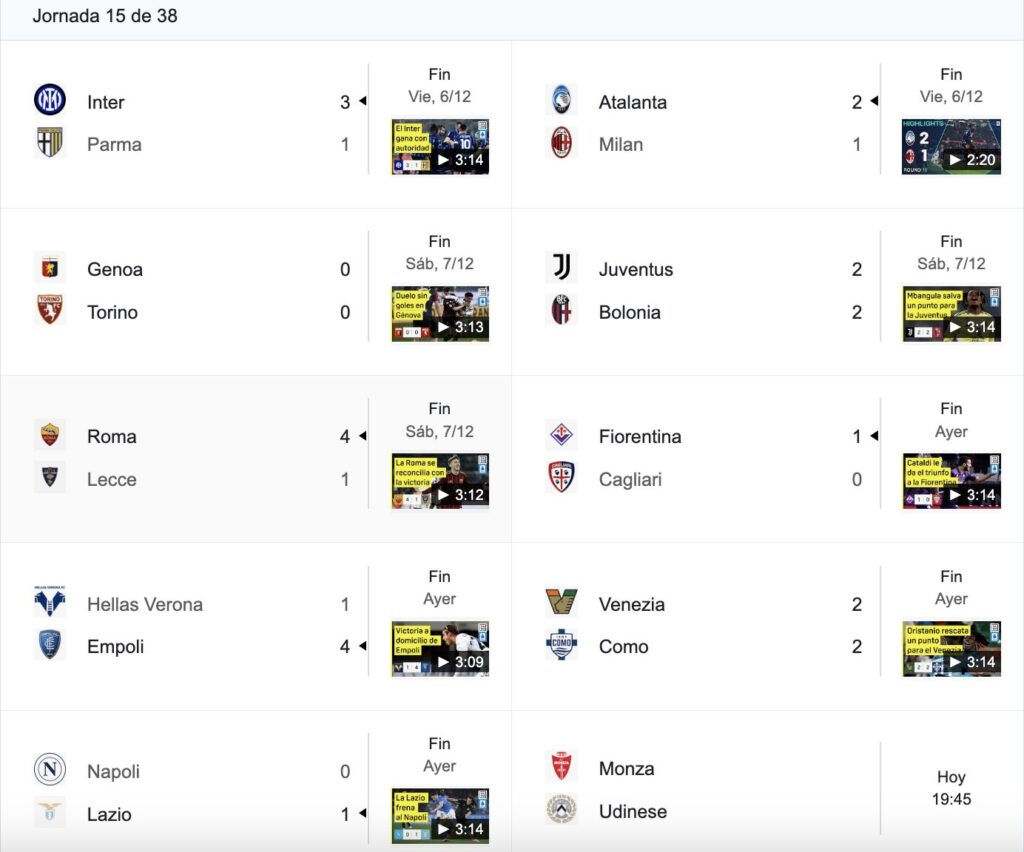This screenshot has height=852, width=1024.
Task: Play the Inter vs Parma highlights video
Action: [440, 147]
